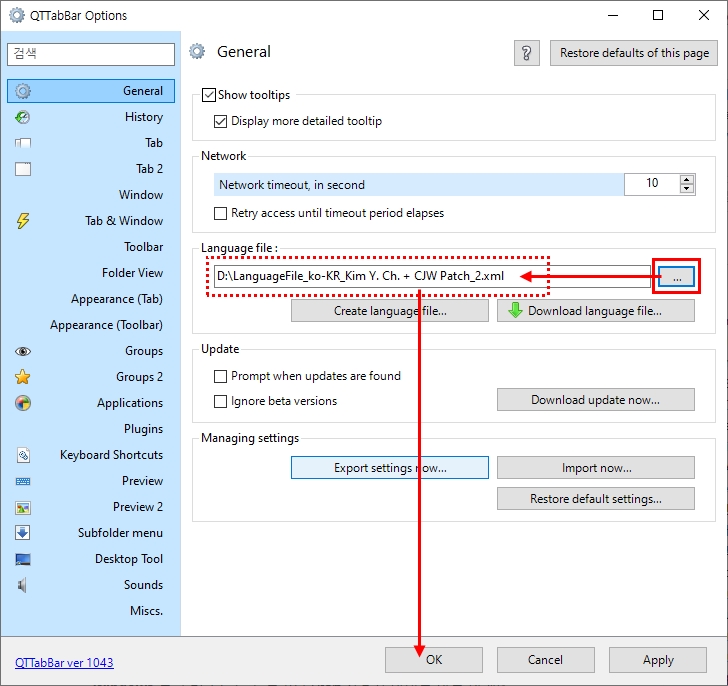Screen dimensions: 728x686
Task: Uncheck Display more detailed tooltip
Action: [220, 122]
